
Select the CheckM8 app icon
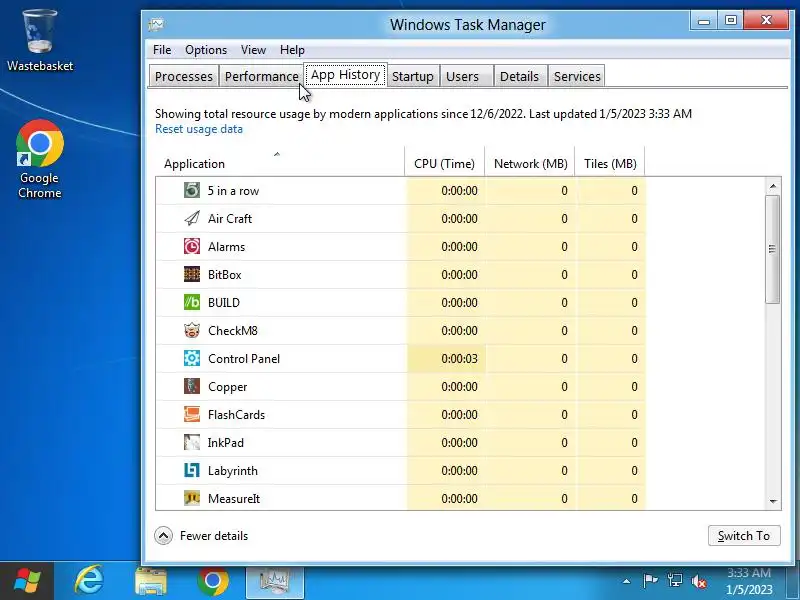(x=192, y=331)
